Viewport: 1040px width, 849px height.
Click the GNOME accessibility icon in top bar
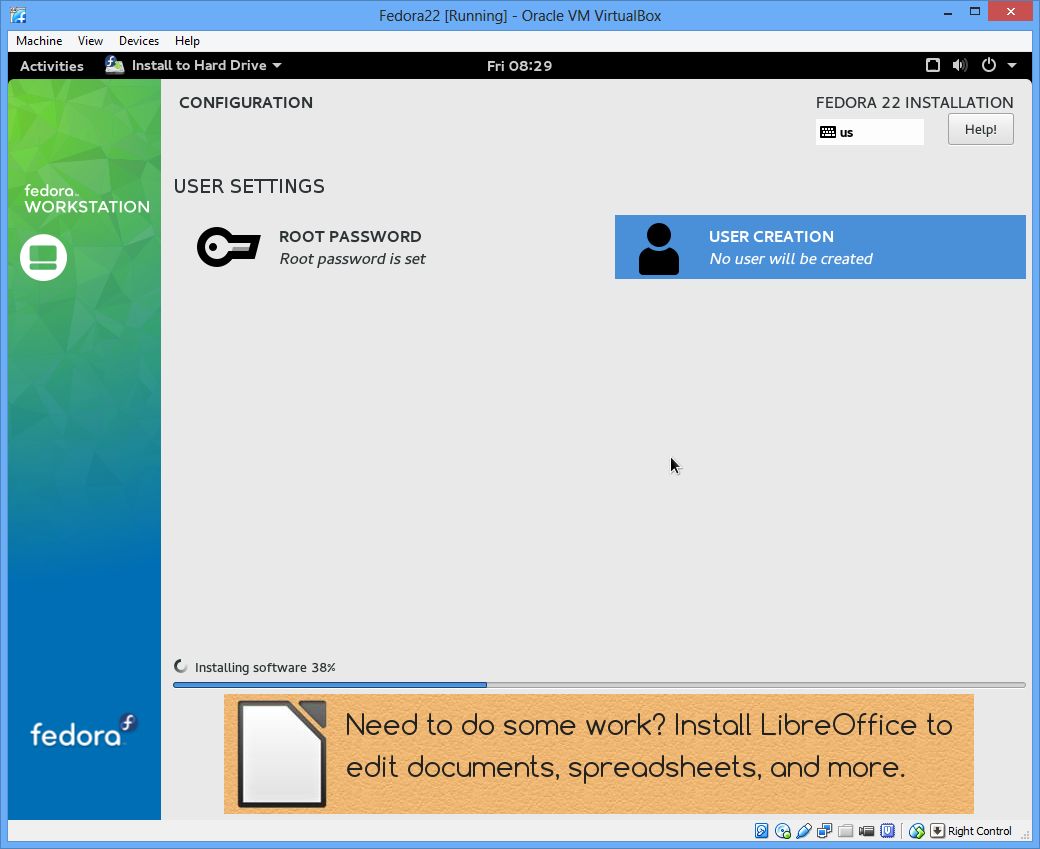(933, 65)
